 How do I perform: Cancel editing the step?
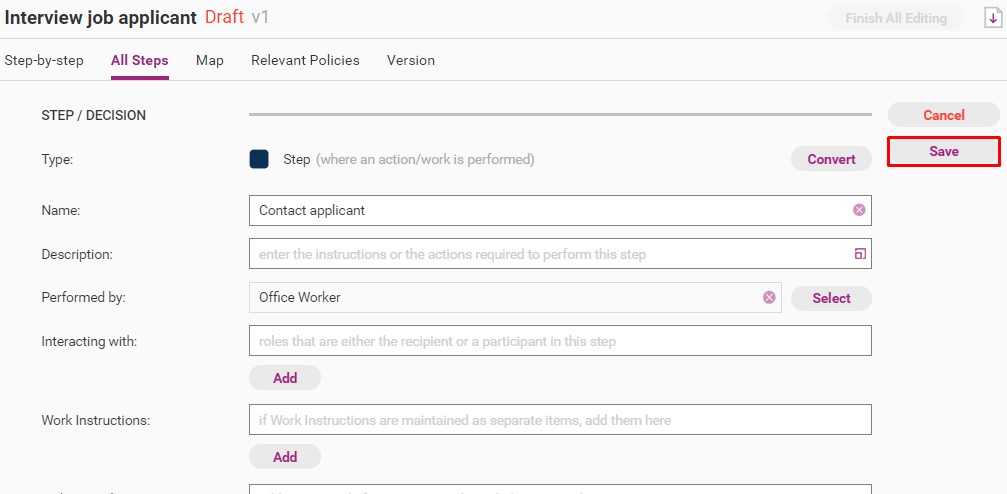[943, 115]
